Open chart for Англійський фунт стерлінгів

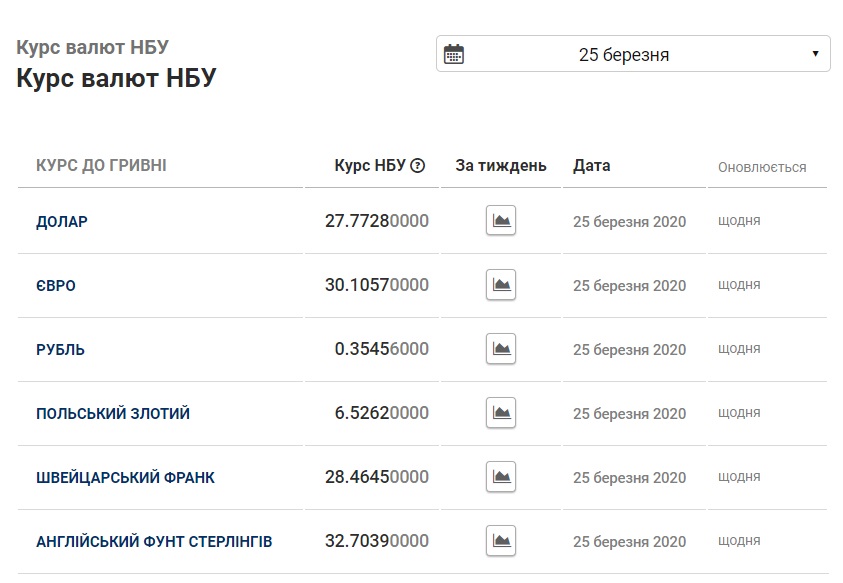pyautogui.click(x=501, y=541)
